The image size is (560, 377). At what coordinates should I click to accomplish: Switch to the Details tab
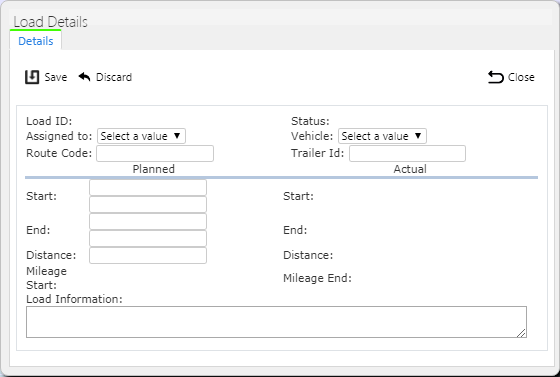point(36,41)
